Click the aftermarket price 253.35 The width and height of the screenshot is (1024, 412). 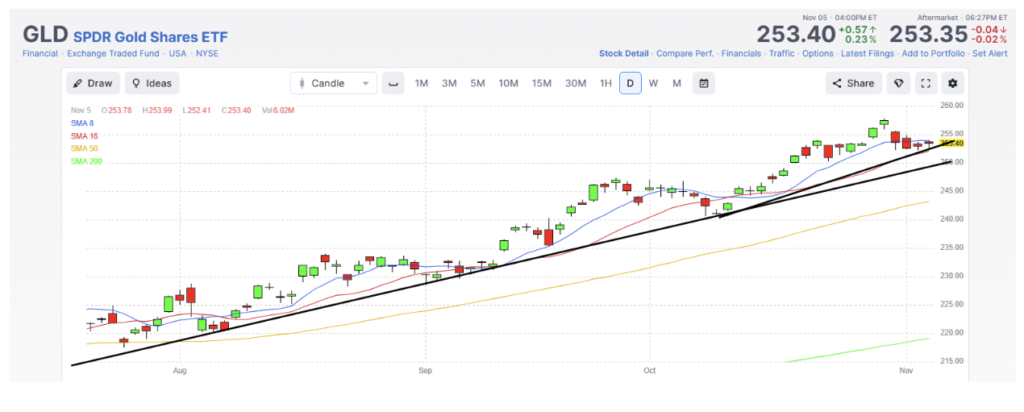click(x=928, y=34)
